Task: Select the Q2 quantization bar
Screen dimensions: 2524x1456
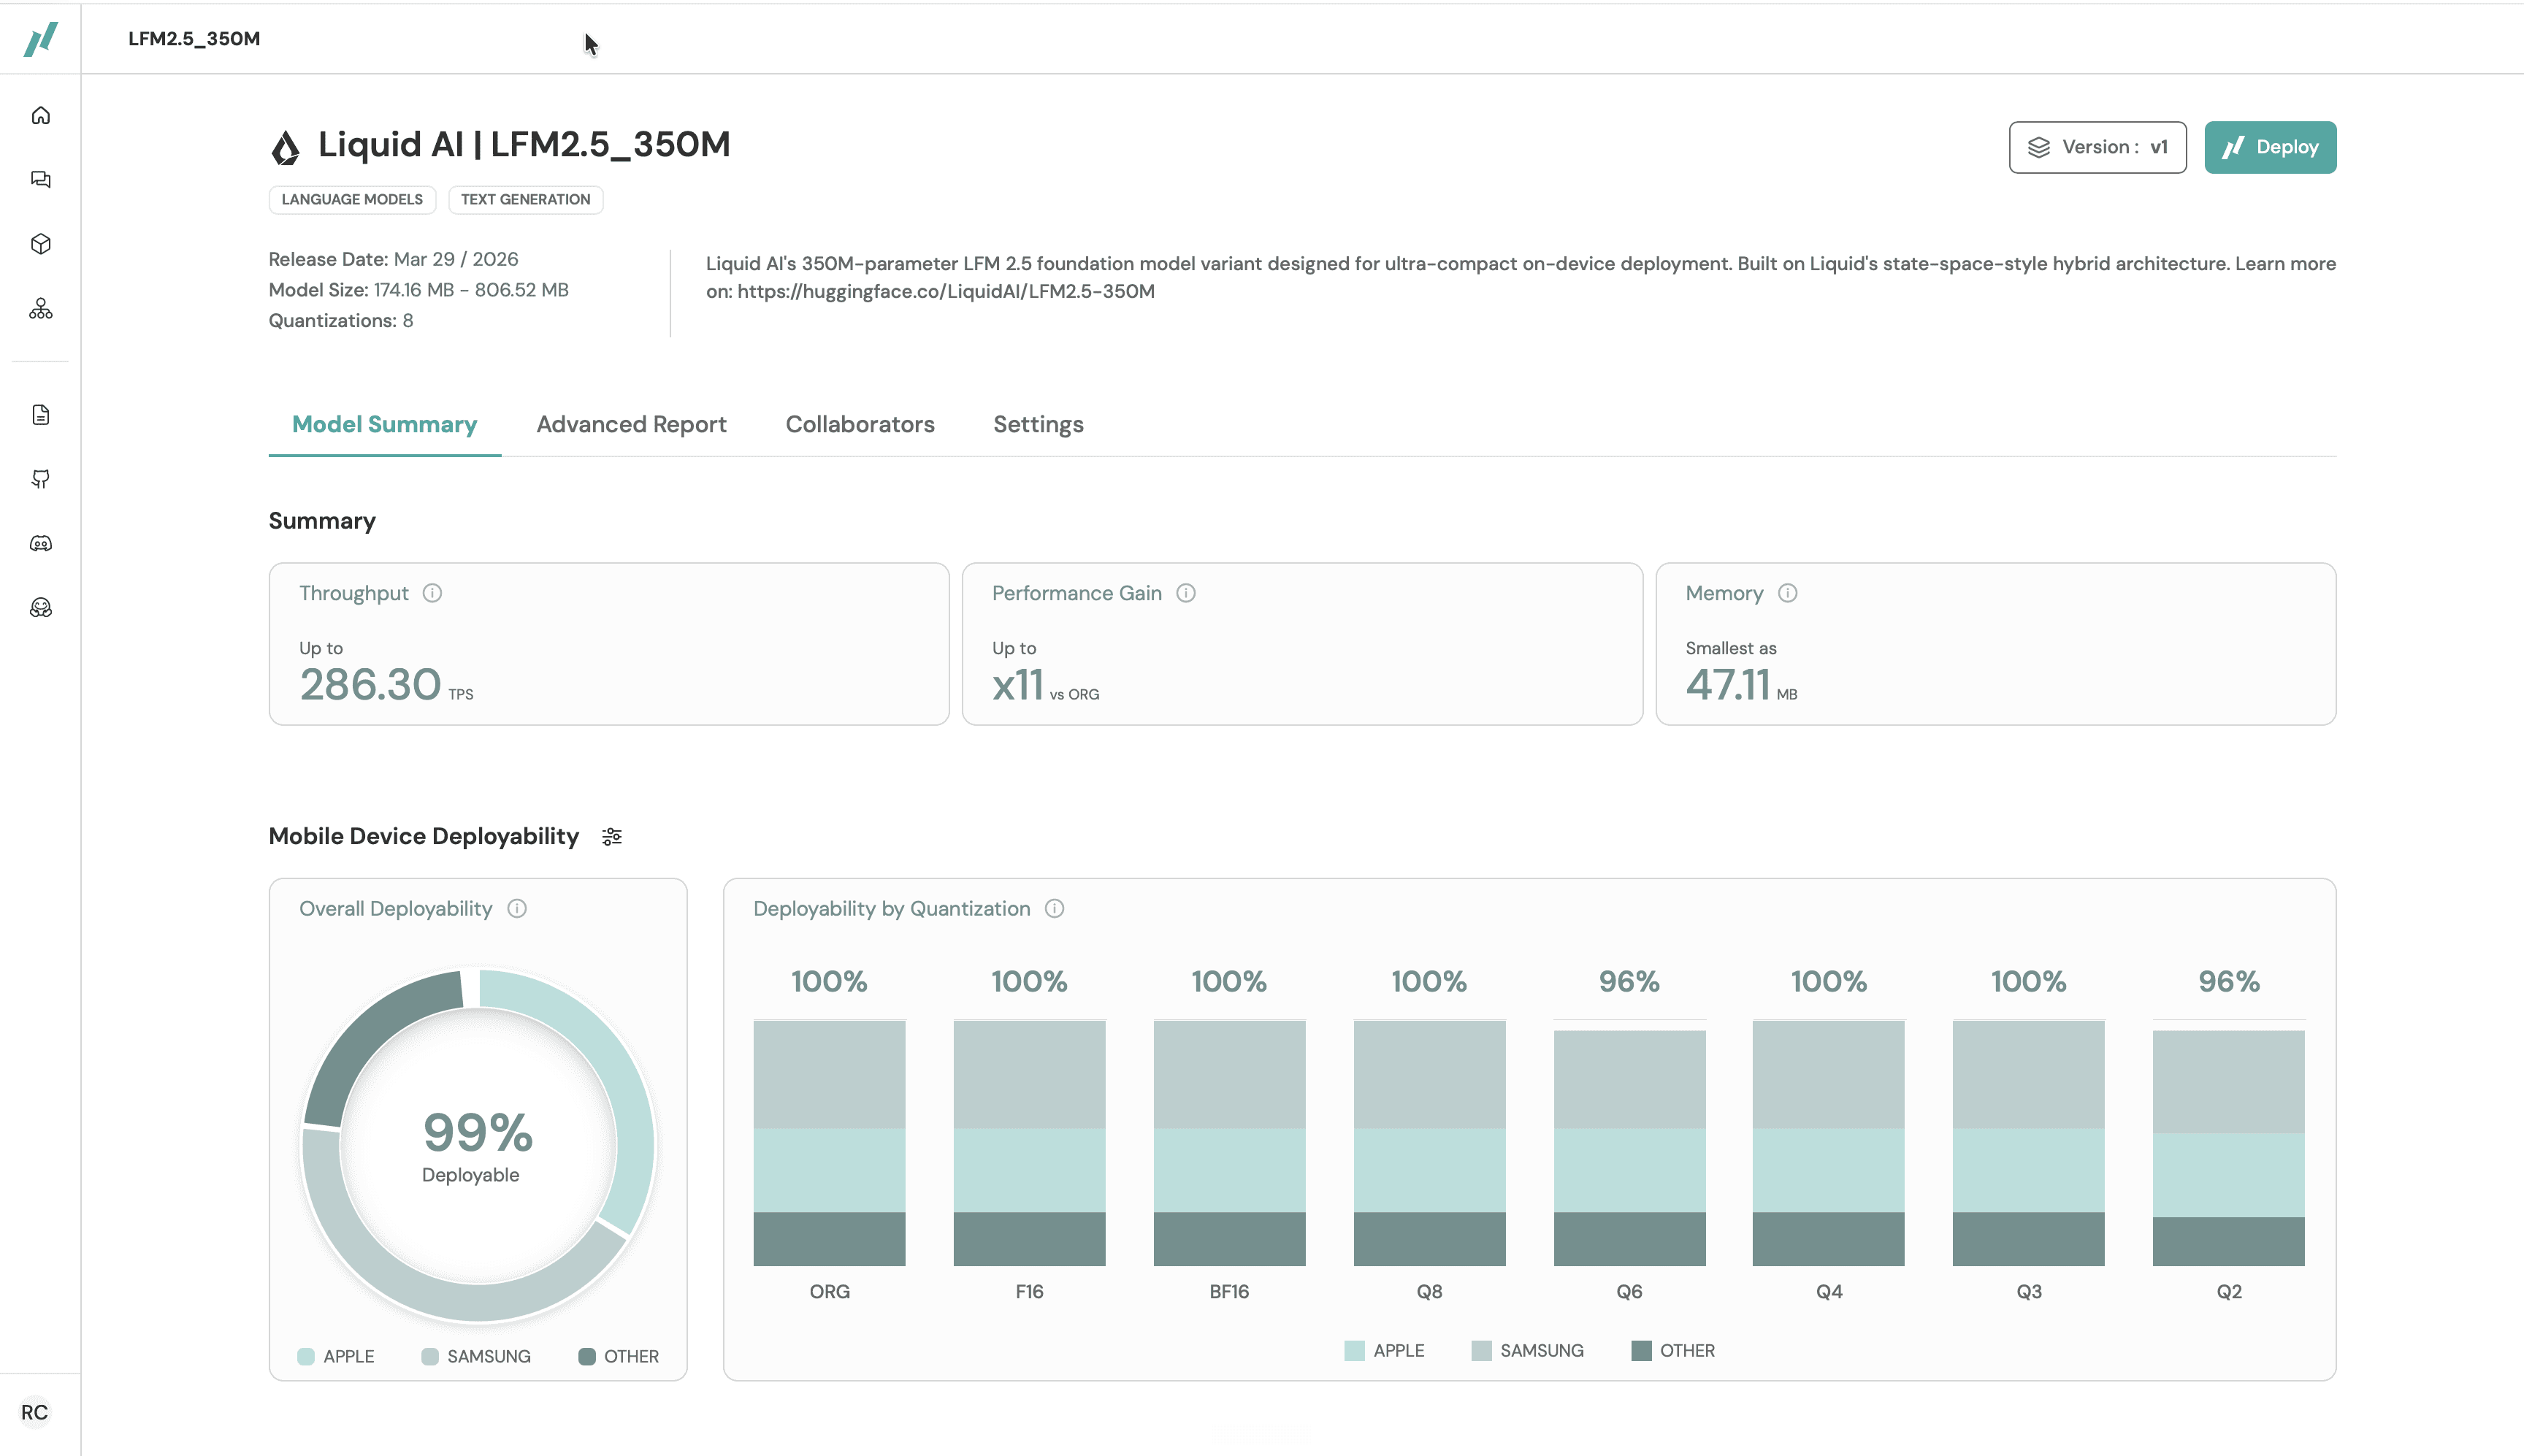Action: [x=2228, y=1148]
